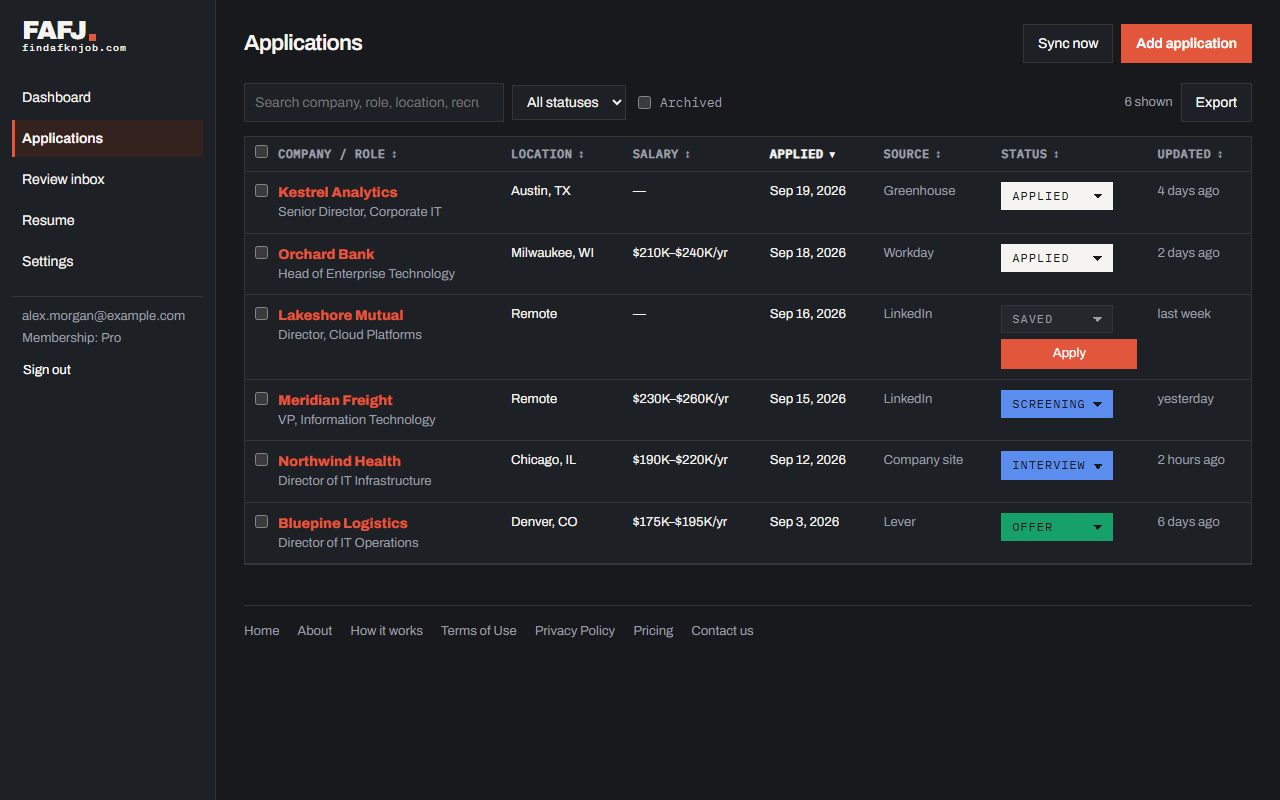This screenshot has height=800, width=1280.
Task: Click the FAFJ findafknjob.com logo
Action: tap(75, 36)
